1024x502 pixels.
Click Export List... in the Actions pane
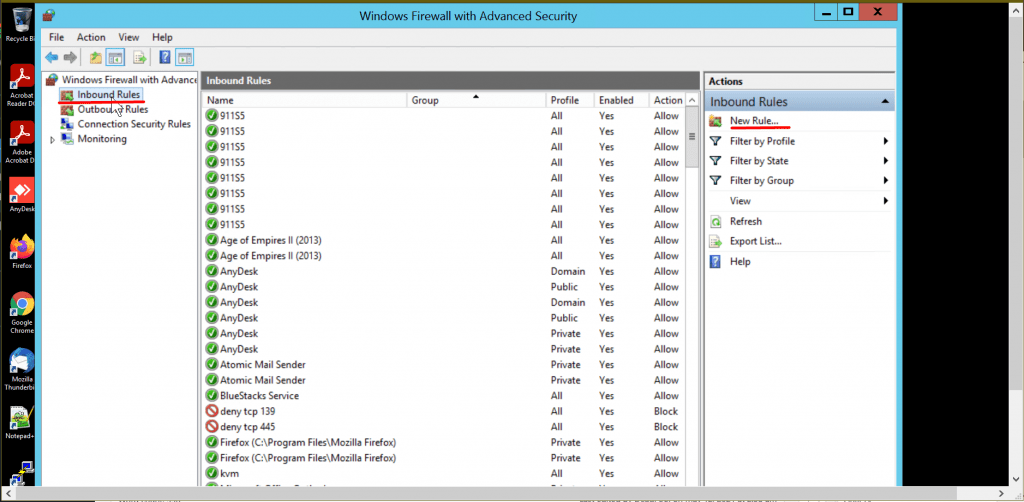755,241
